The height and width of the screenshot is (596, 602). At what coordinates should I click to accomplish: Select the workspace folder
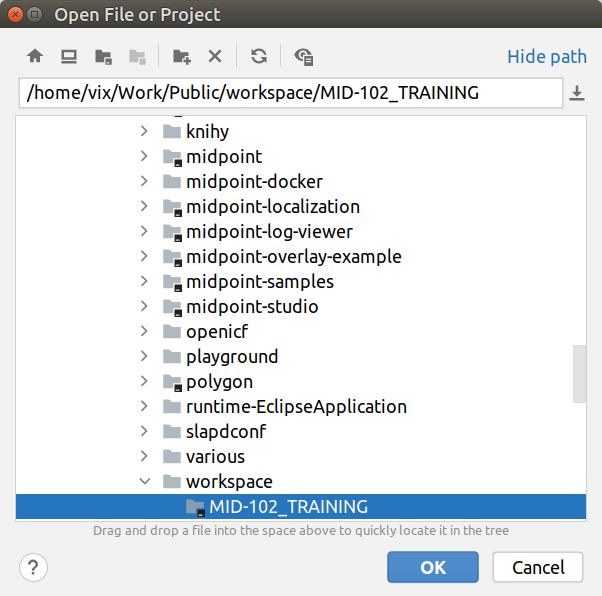pyautogui.click(x=301, y=481)
